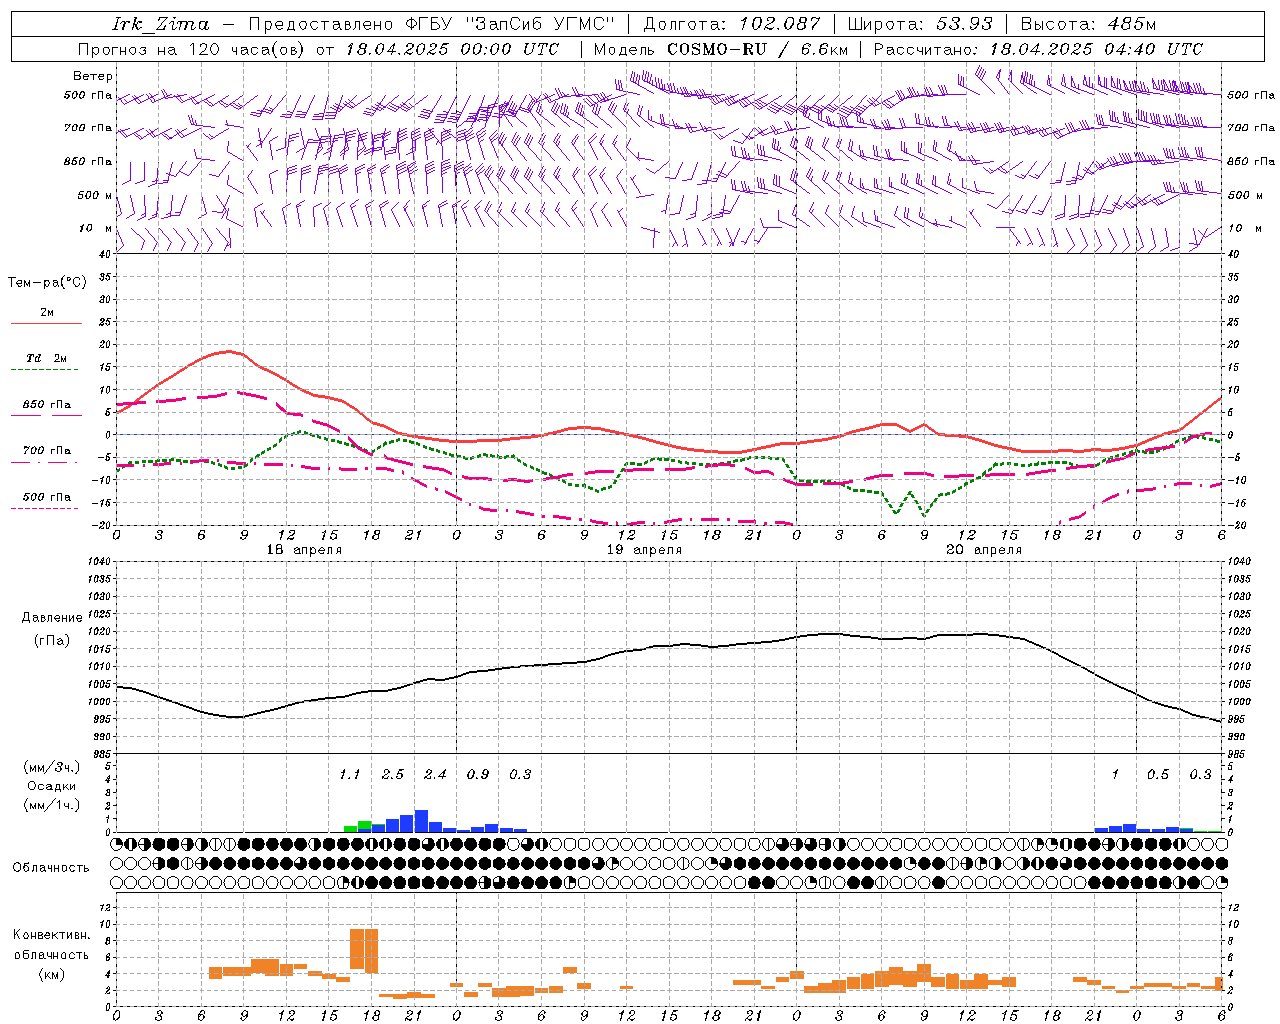The width and height of the screenshot is (1280, 1024).
Task: Click the Давление panel label
Action: coord(52,618)
